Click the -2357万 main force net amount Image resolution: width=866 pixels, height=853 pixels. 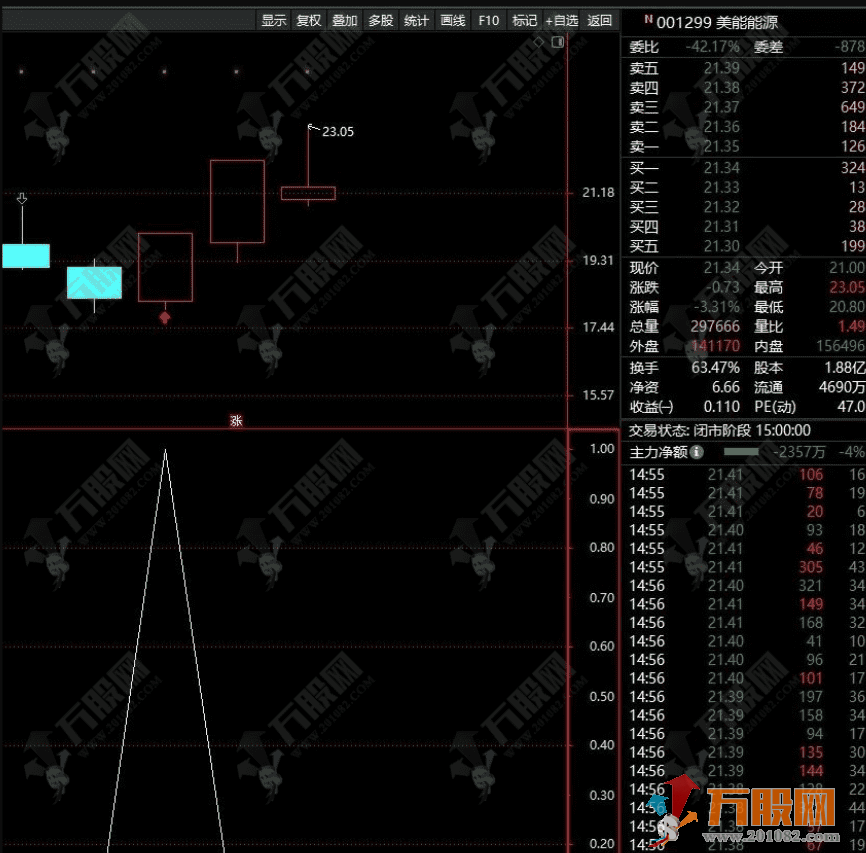(x=799, y=452)
